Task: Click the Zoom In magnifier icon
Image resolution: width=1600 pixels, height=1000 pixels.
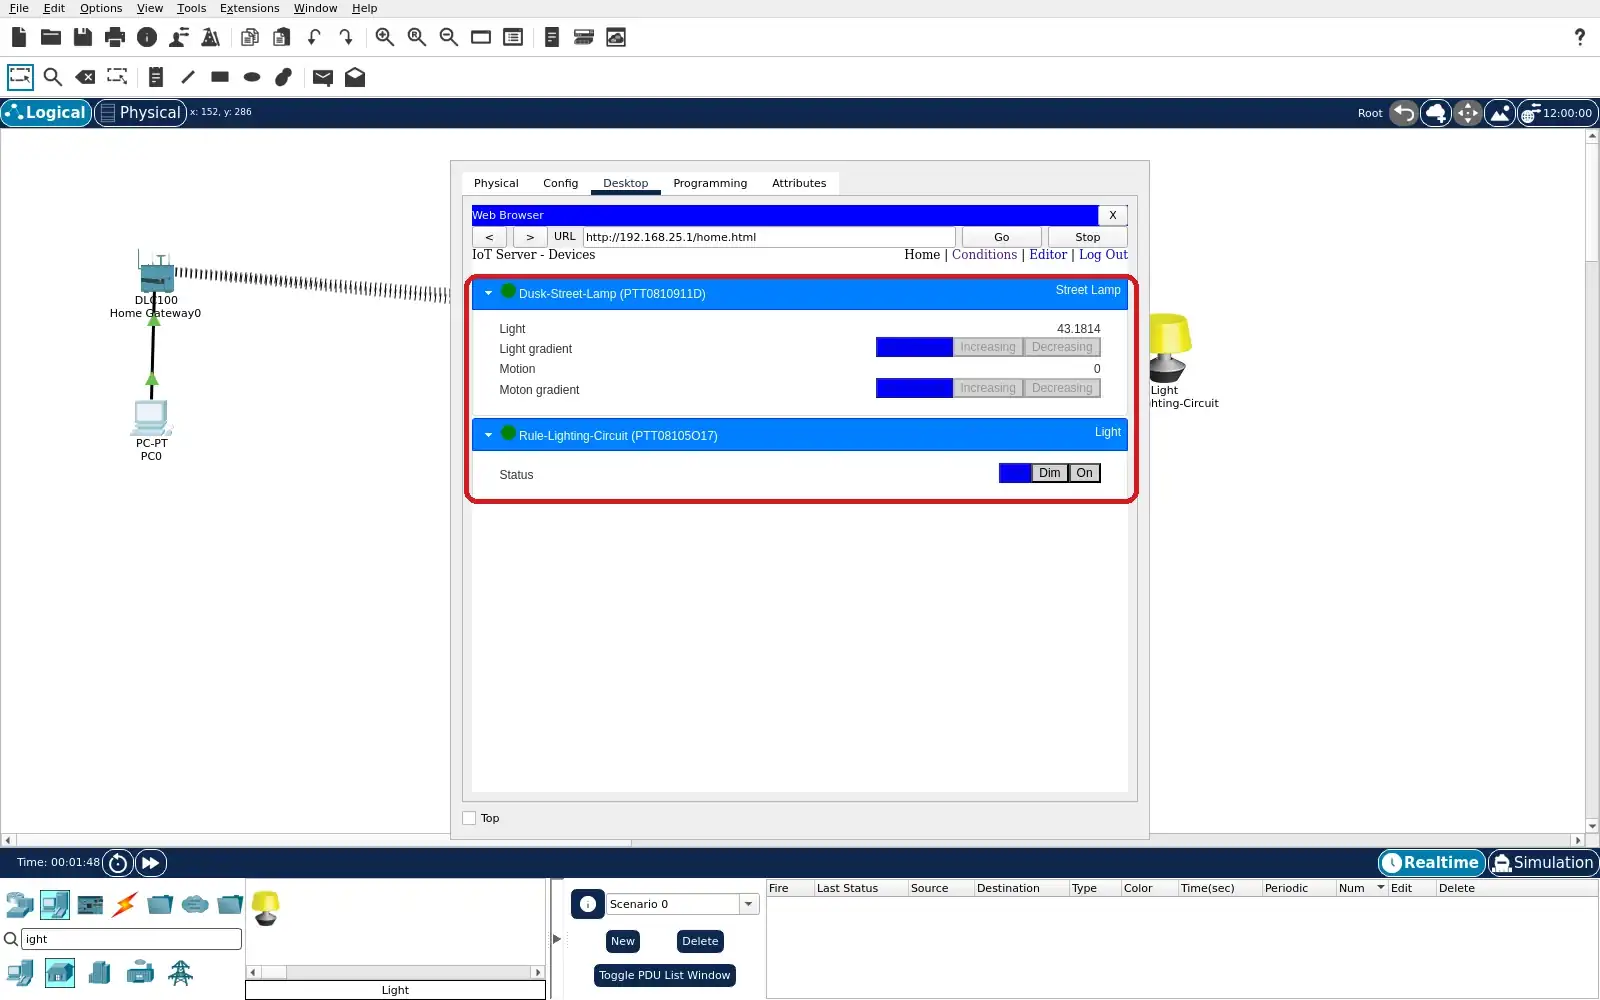Action: (x=385, y=37)
